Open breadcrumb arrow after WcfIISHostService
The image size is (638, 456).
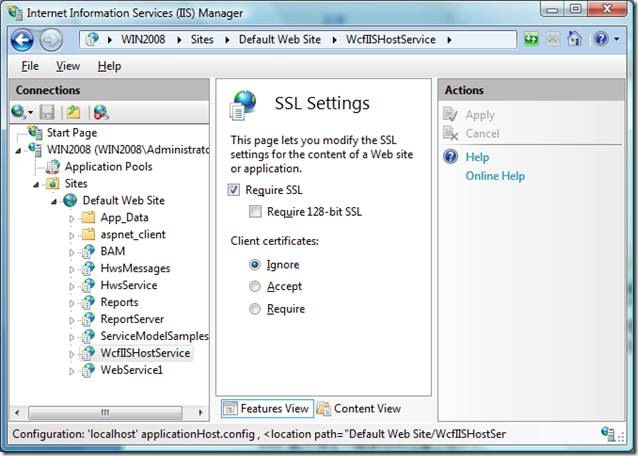[x=449, y=40]
